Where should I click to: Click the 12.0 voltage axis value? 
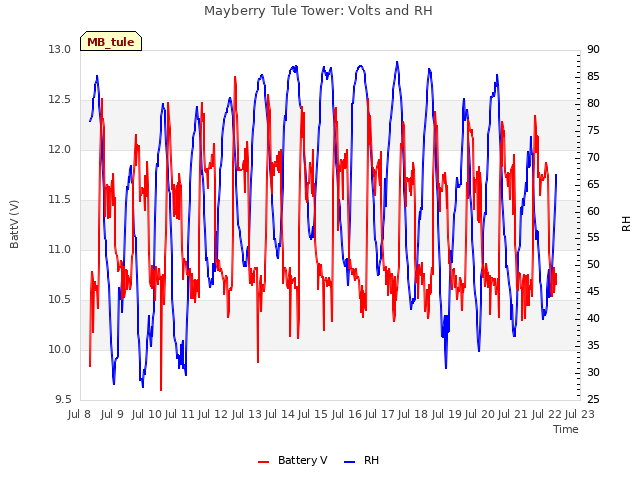tap(60, 149)
